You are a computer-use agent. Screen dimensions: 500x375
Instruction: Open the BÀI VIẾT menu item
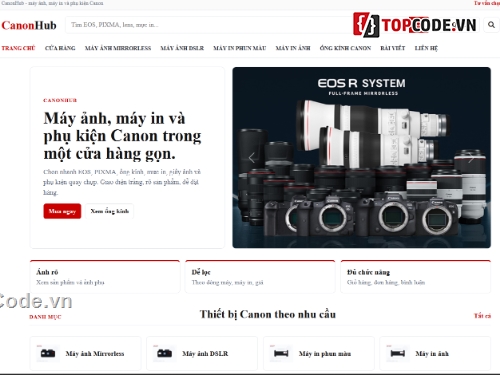tap(393, 48)
